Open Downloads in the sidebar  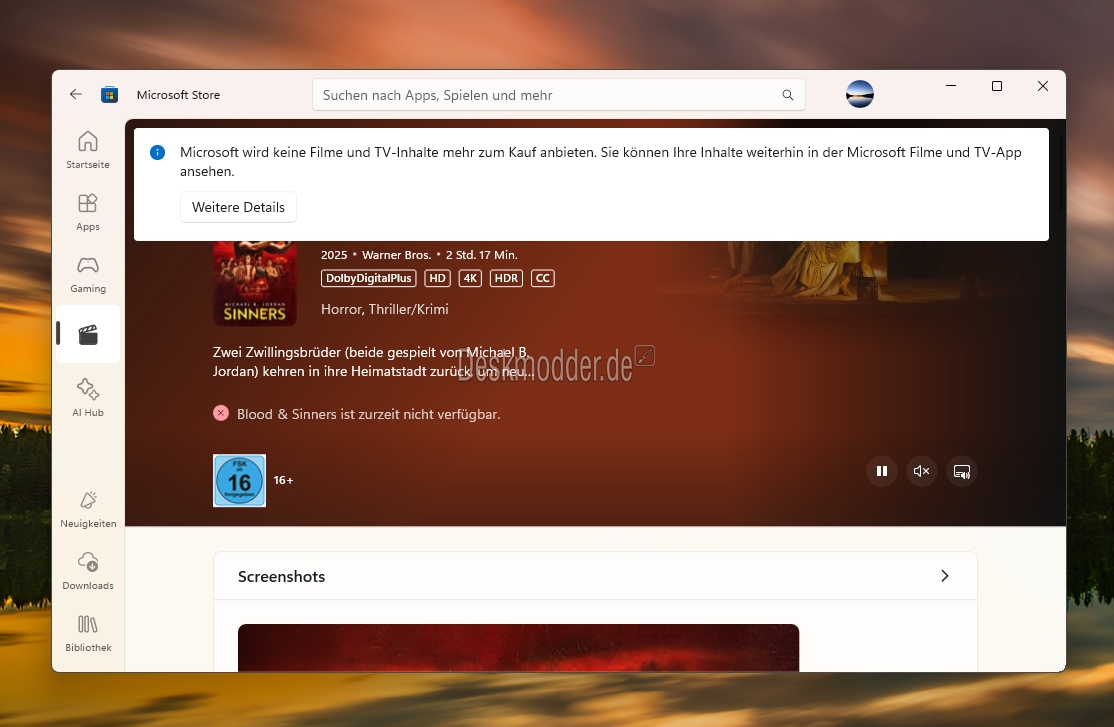88,571
